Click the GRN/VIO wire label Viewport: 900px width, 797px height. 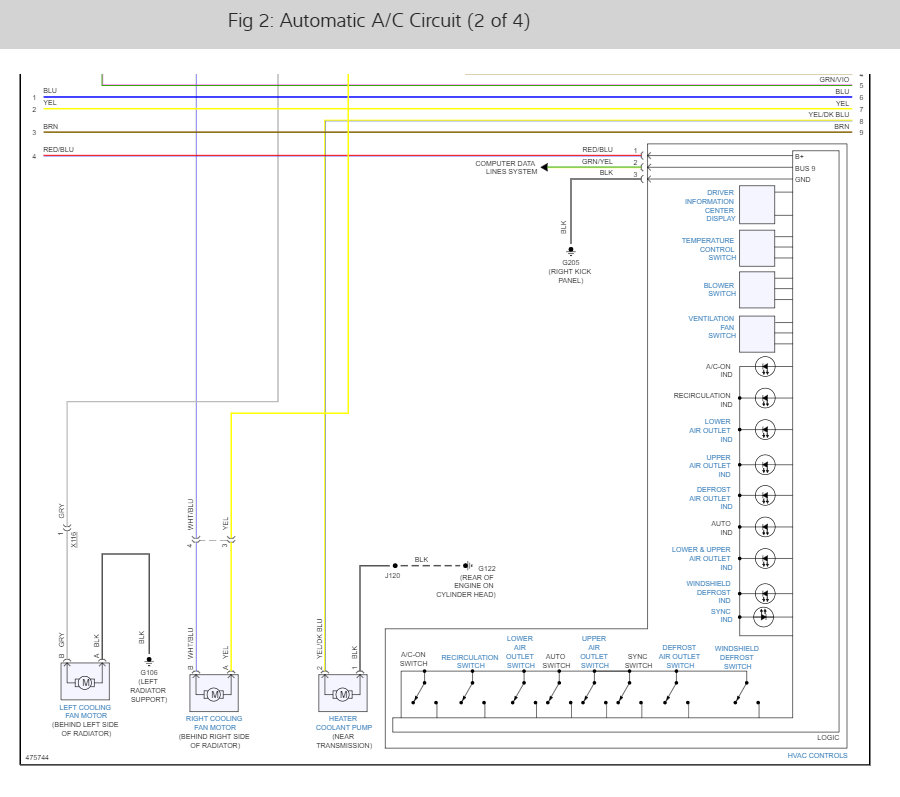pos(834,80)
